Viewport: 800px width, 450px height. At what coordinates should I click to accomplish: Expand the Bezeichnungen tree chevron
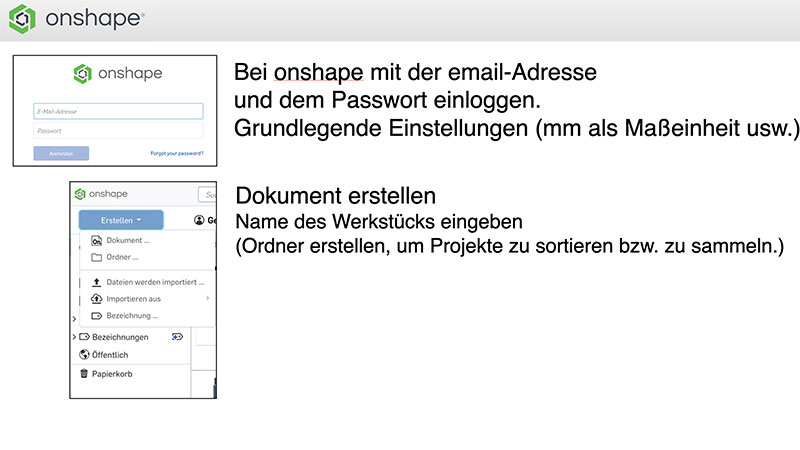tap(74, 337)
